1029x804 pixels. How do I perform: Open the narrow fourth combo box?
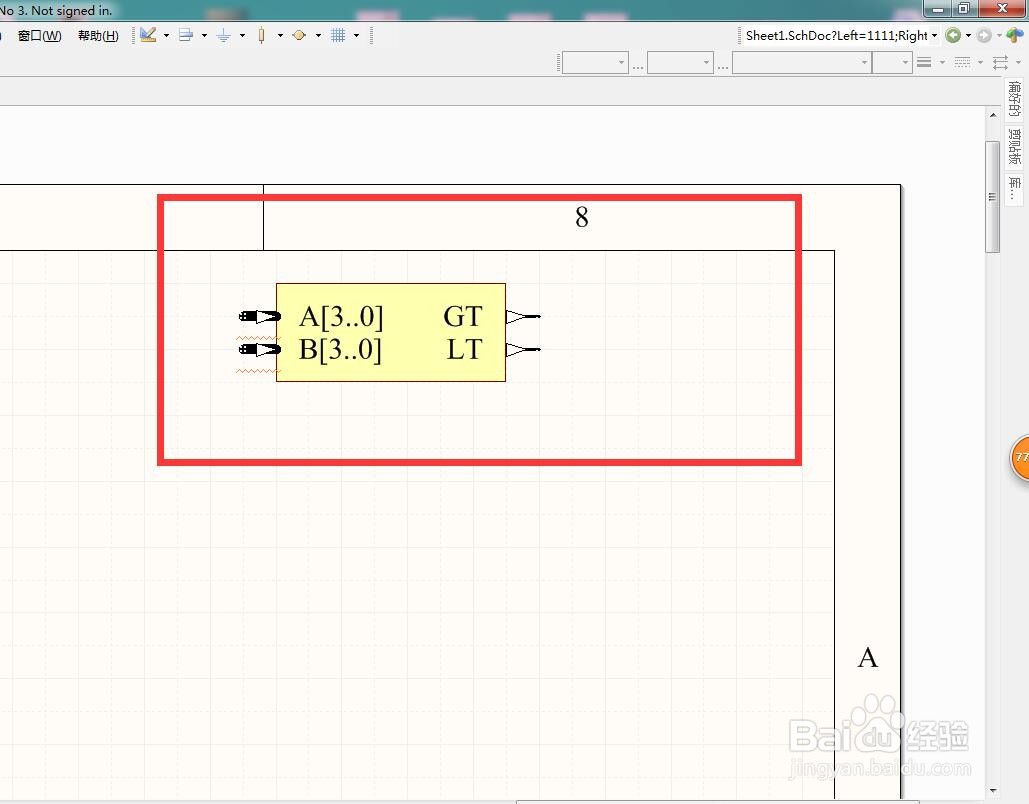(x=892, y=63)
